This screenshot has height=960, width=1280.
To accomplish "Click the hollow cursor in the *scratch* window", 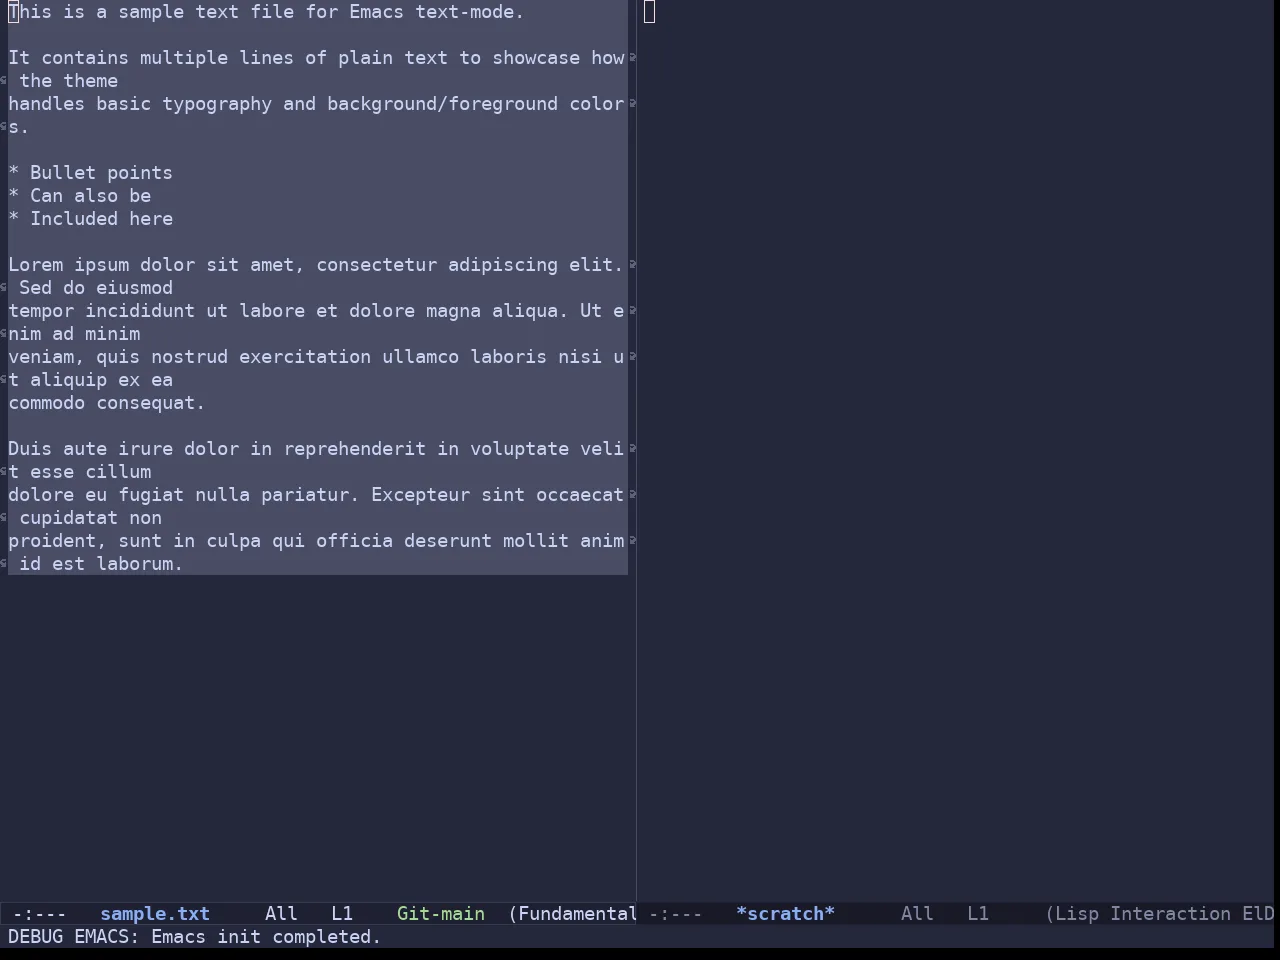I will coord(649,12).
